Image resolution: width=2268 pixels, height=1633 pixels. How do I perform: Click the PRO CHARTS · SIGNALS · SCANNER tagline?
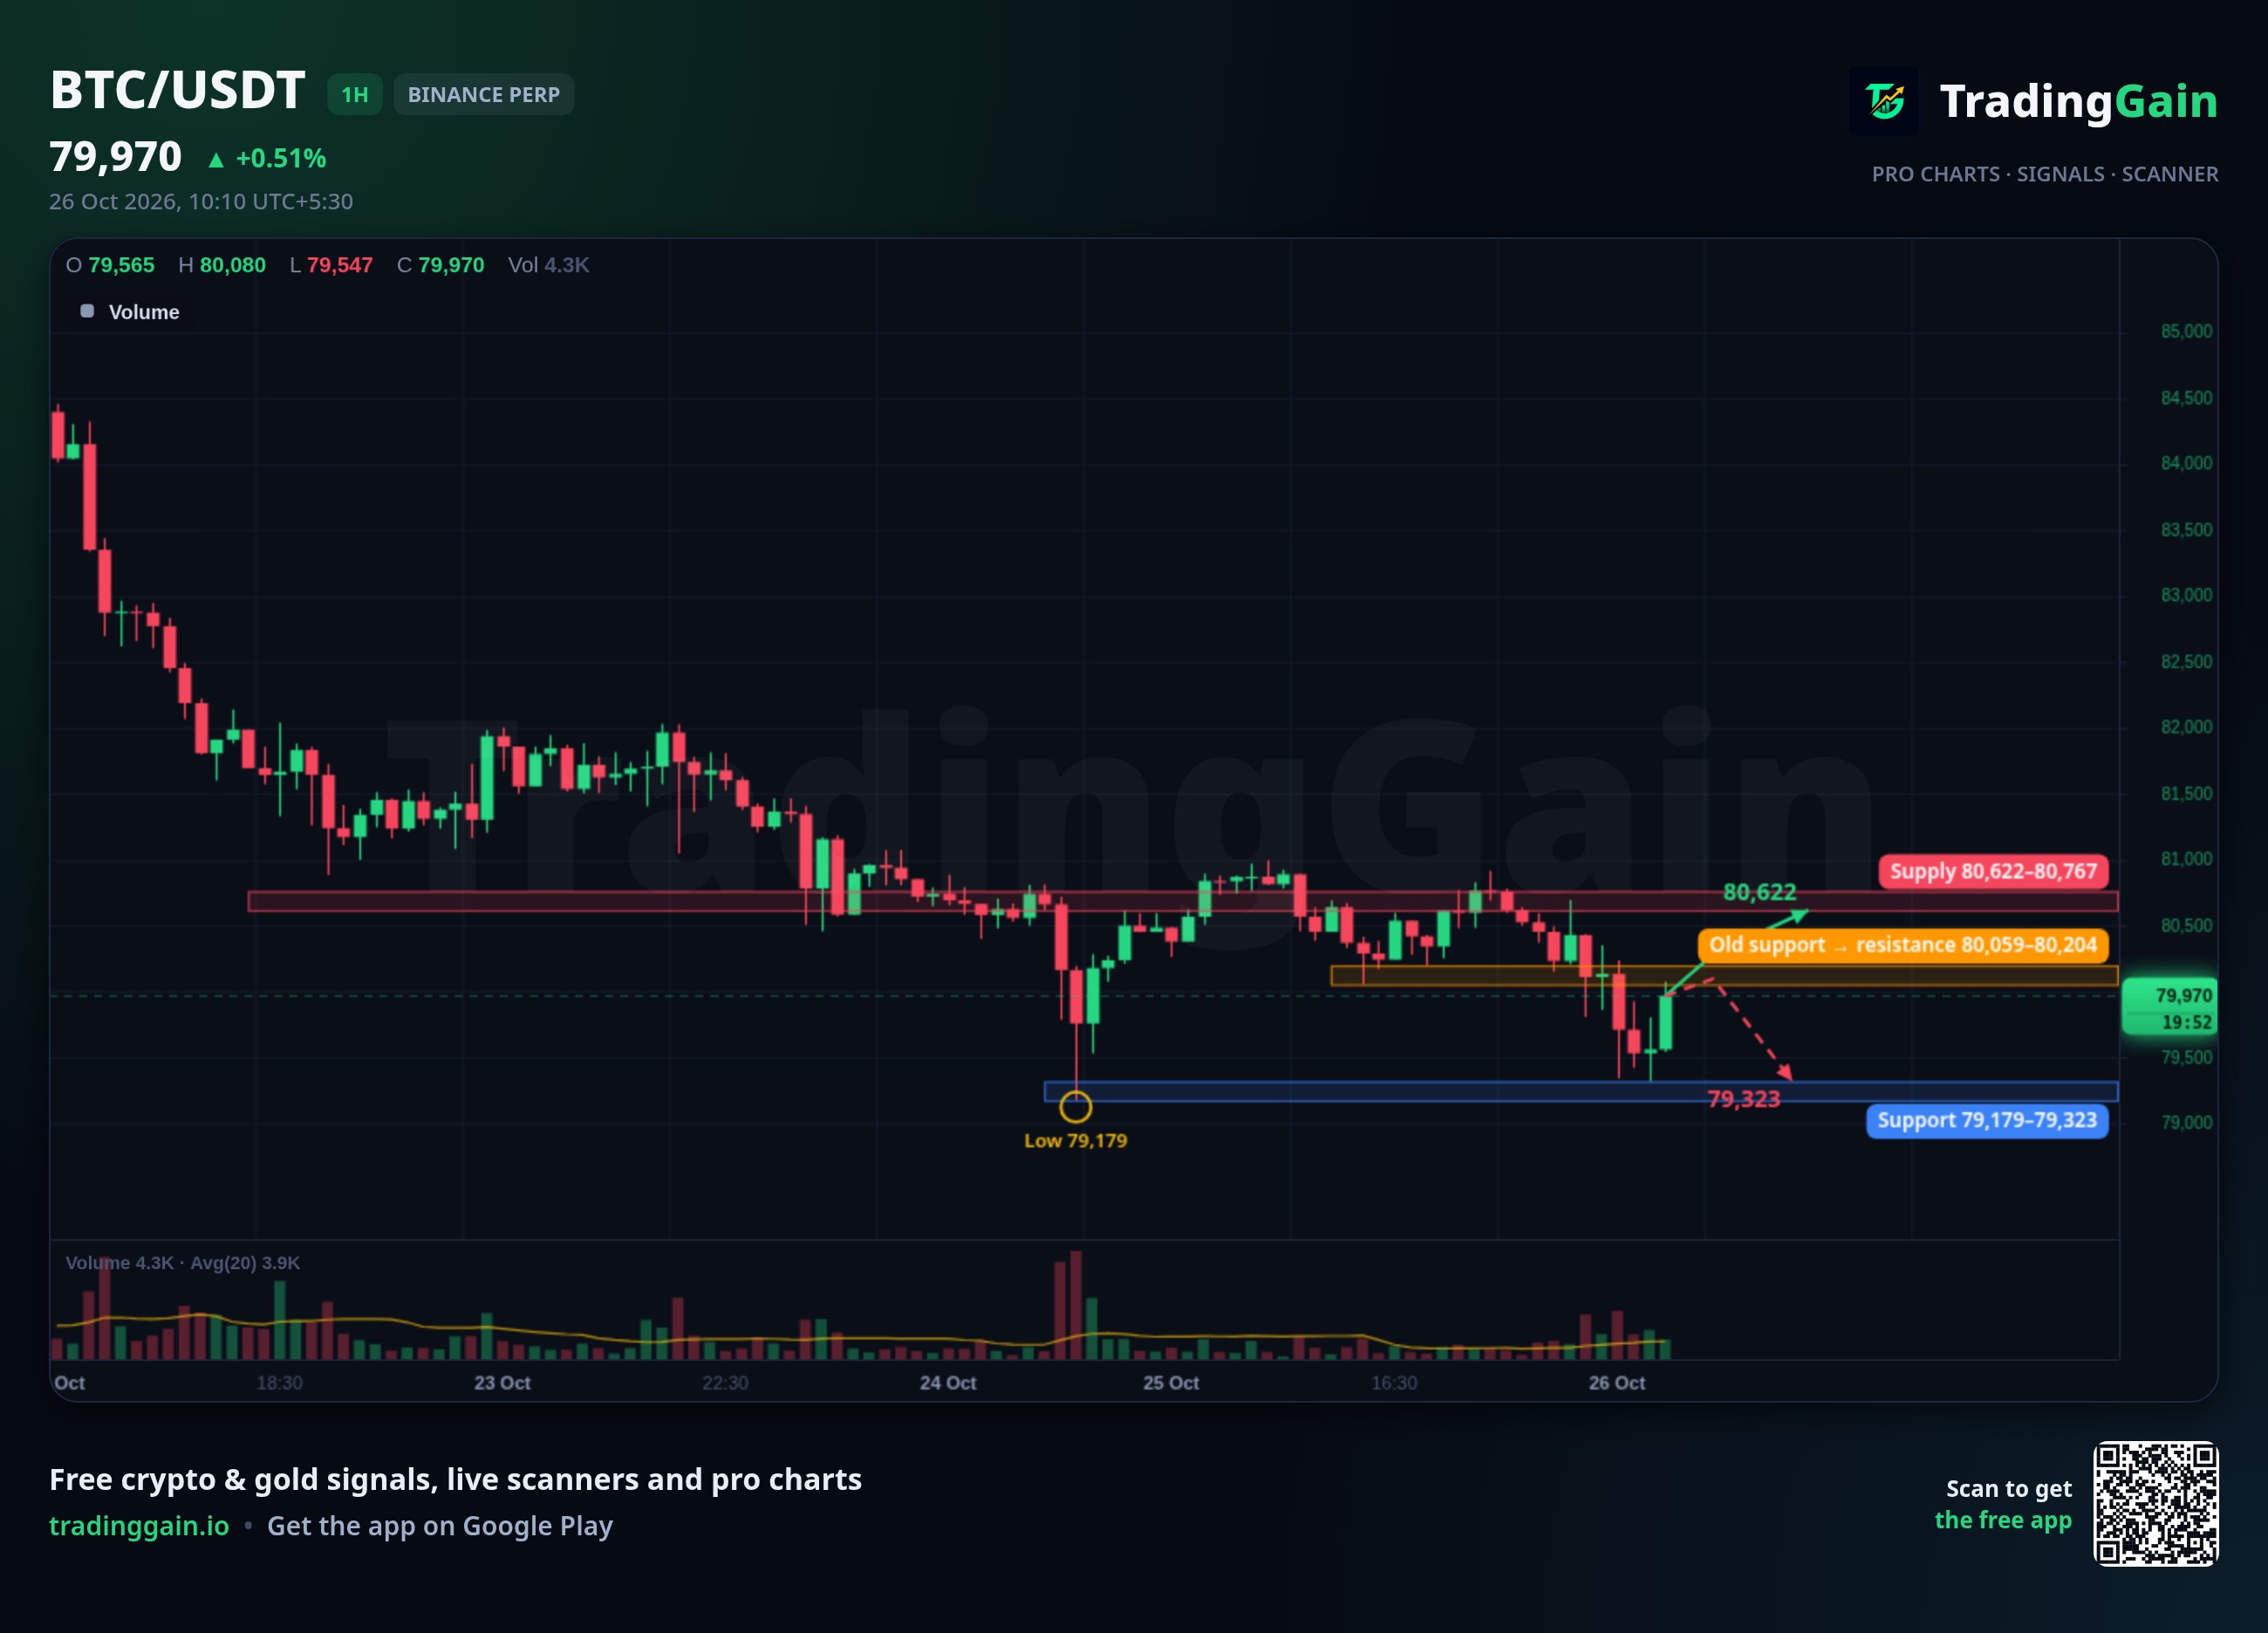[x=2045, y=174]
